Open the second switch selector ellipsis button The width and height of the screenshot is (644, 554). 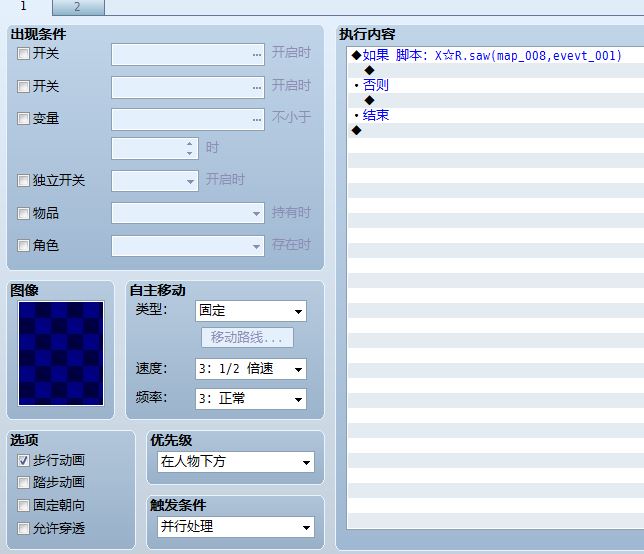[x=257, y=87]
